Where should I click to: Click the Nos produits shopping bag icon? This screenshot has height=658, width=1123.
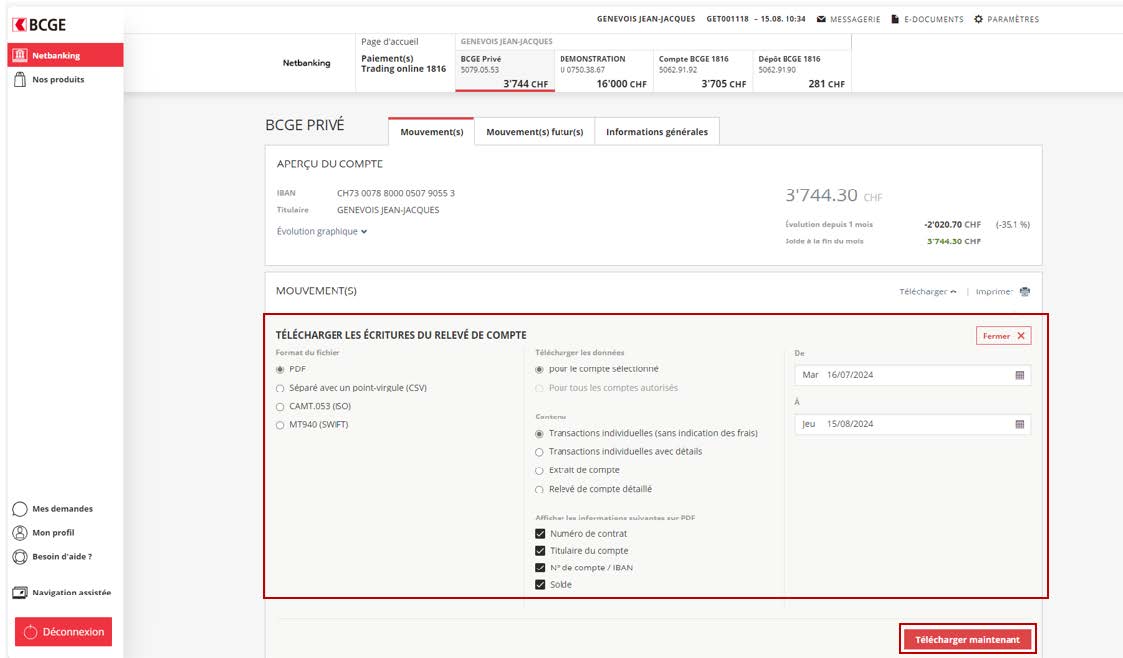coord(20,79)
